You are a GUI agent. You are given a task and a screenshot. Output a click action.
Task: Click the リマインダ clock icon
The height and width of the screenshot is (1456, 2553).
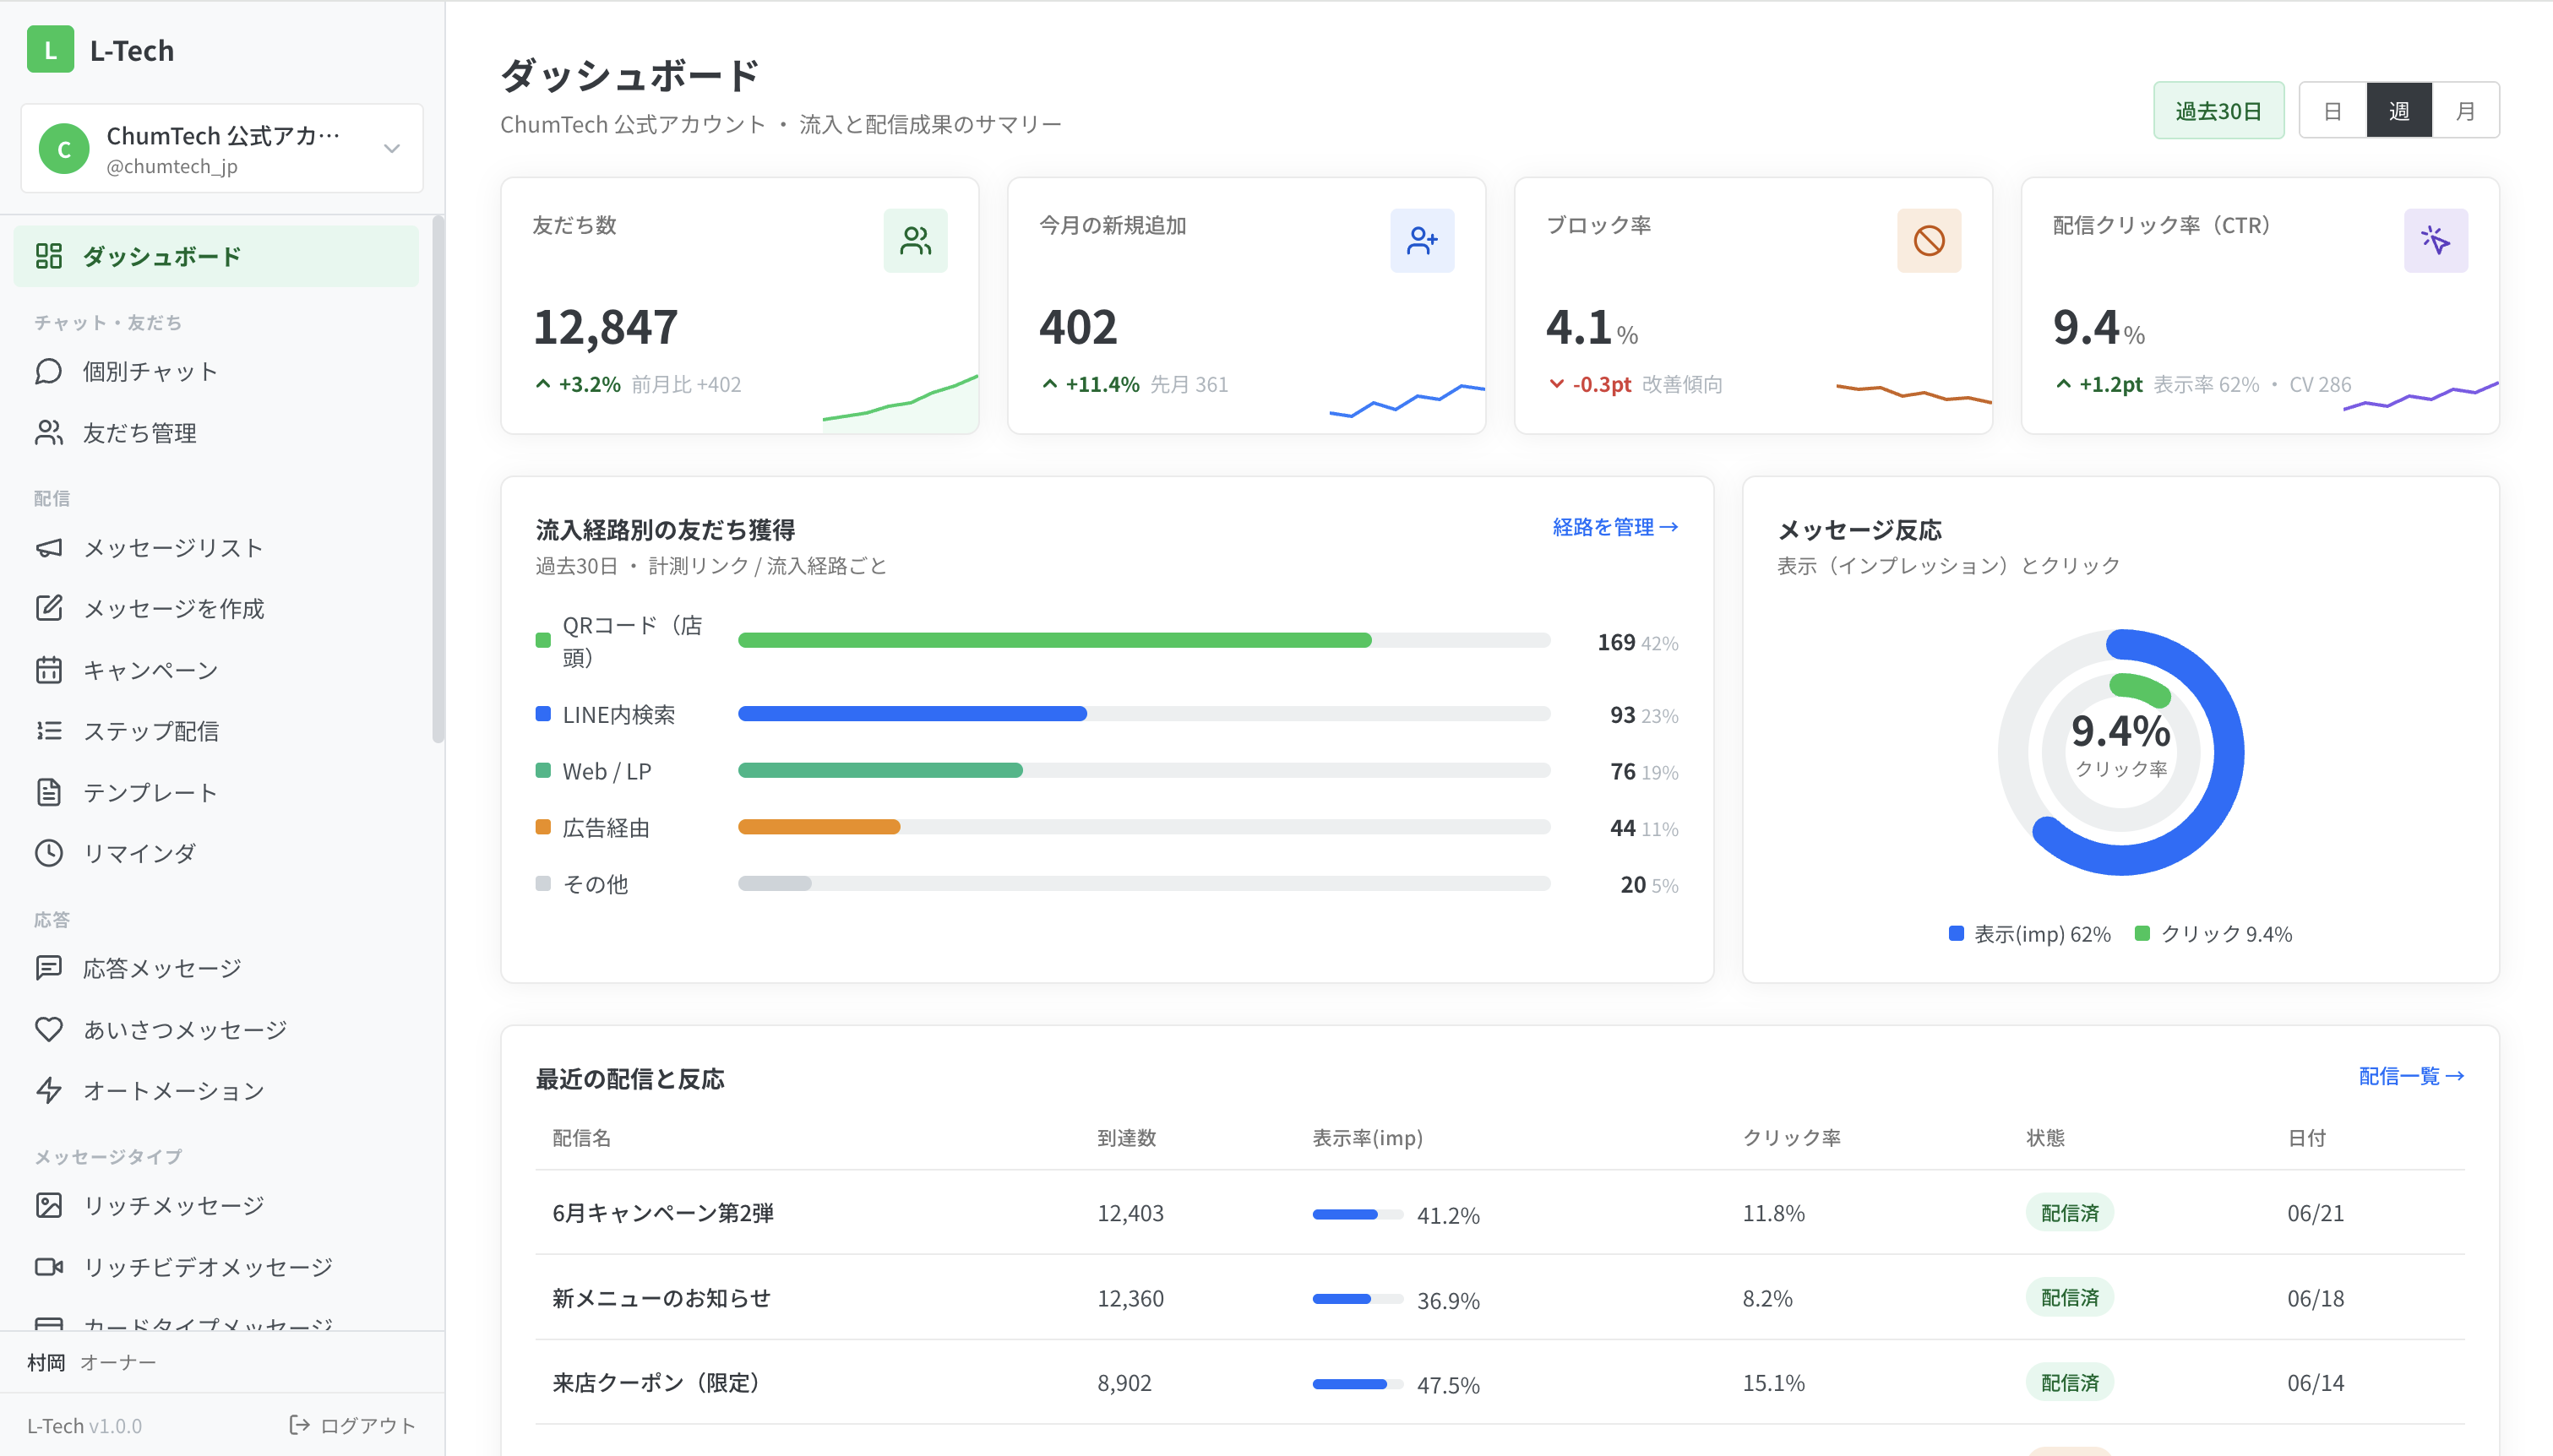point(49,853)
